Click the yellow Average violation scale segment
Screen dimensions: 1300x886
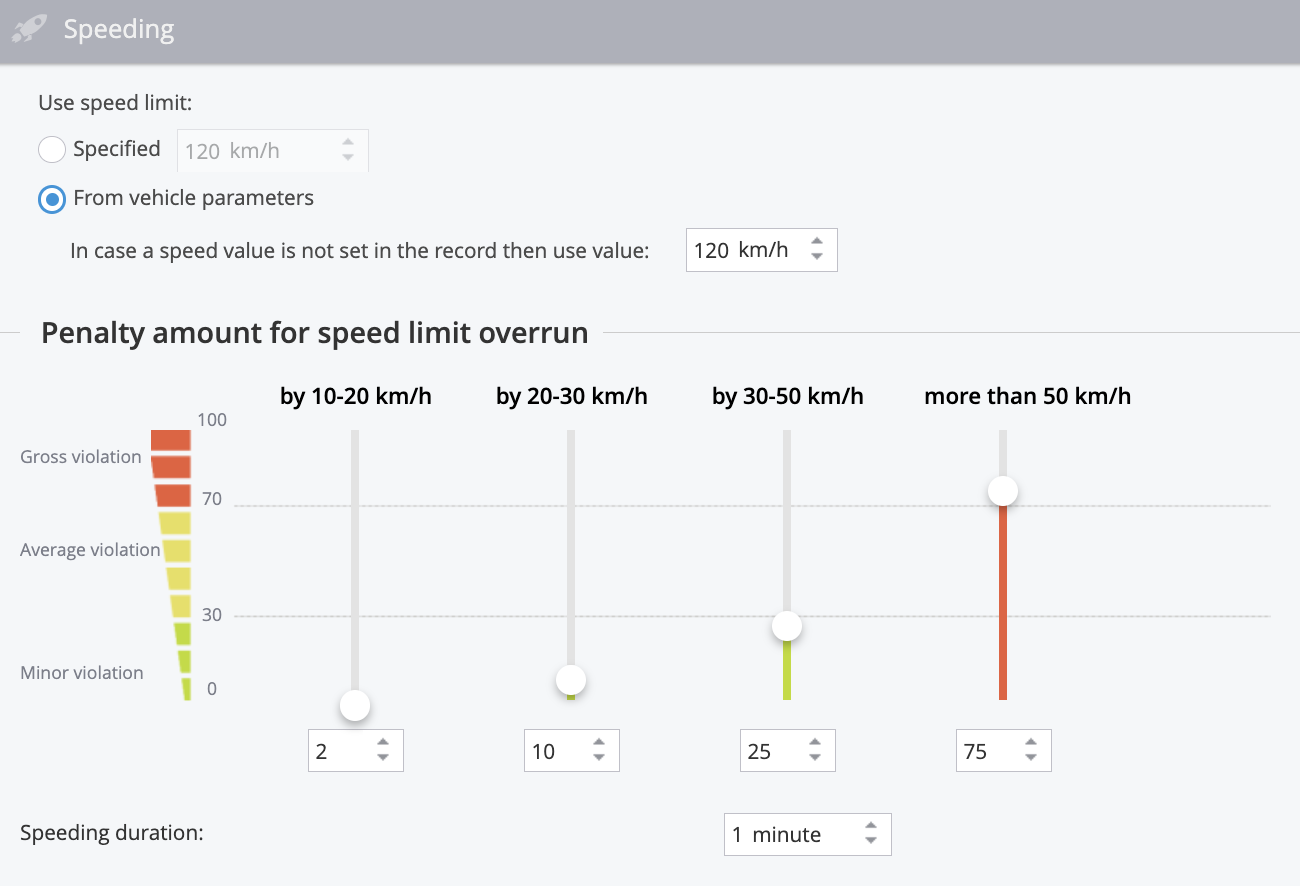[x=176, y=550]
